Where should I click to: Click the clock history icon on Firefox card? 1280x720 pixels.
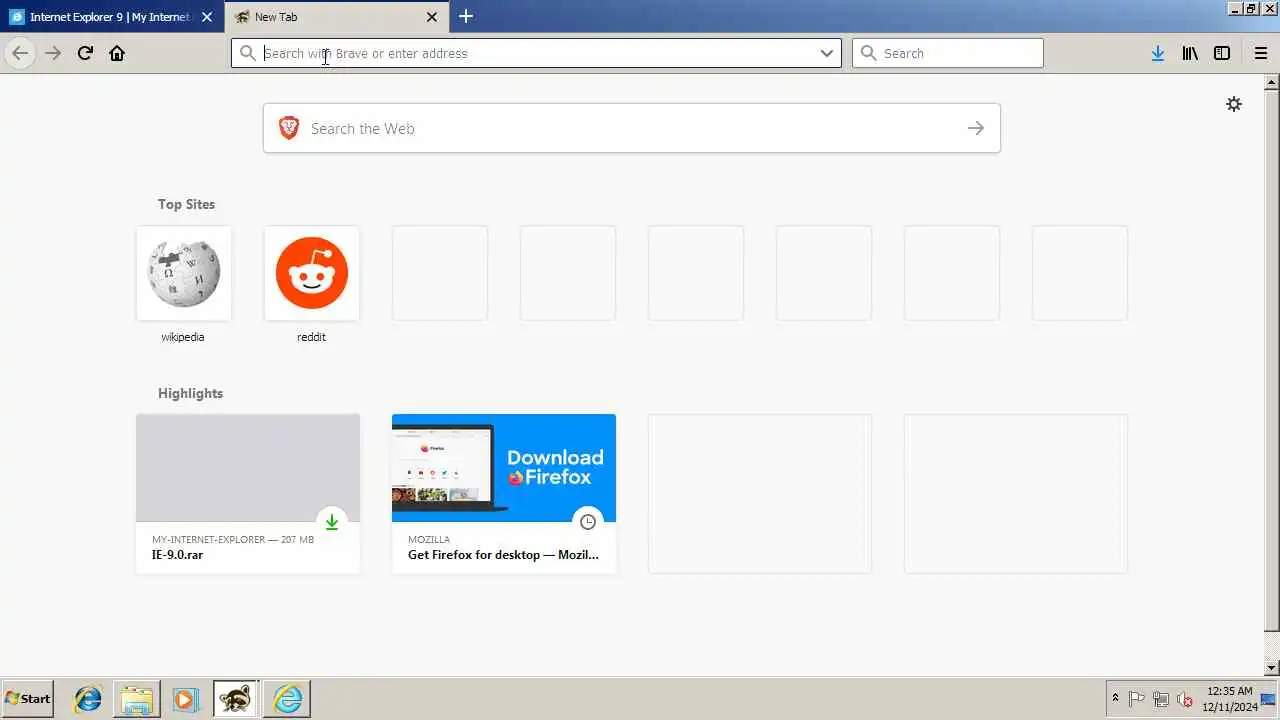(588, 522)
